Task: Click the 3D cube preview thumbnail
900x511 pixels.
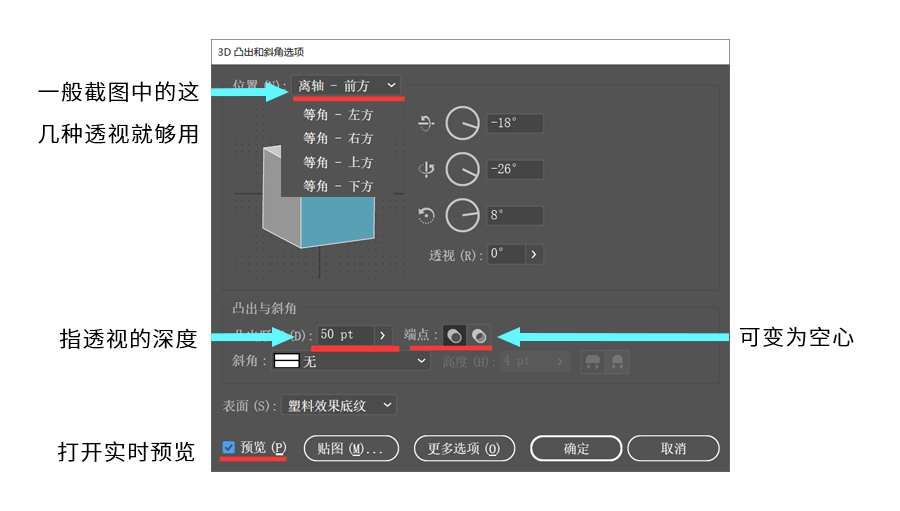Action: coord(319,196)
